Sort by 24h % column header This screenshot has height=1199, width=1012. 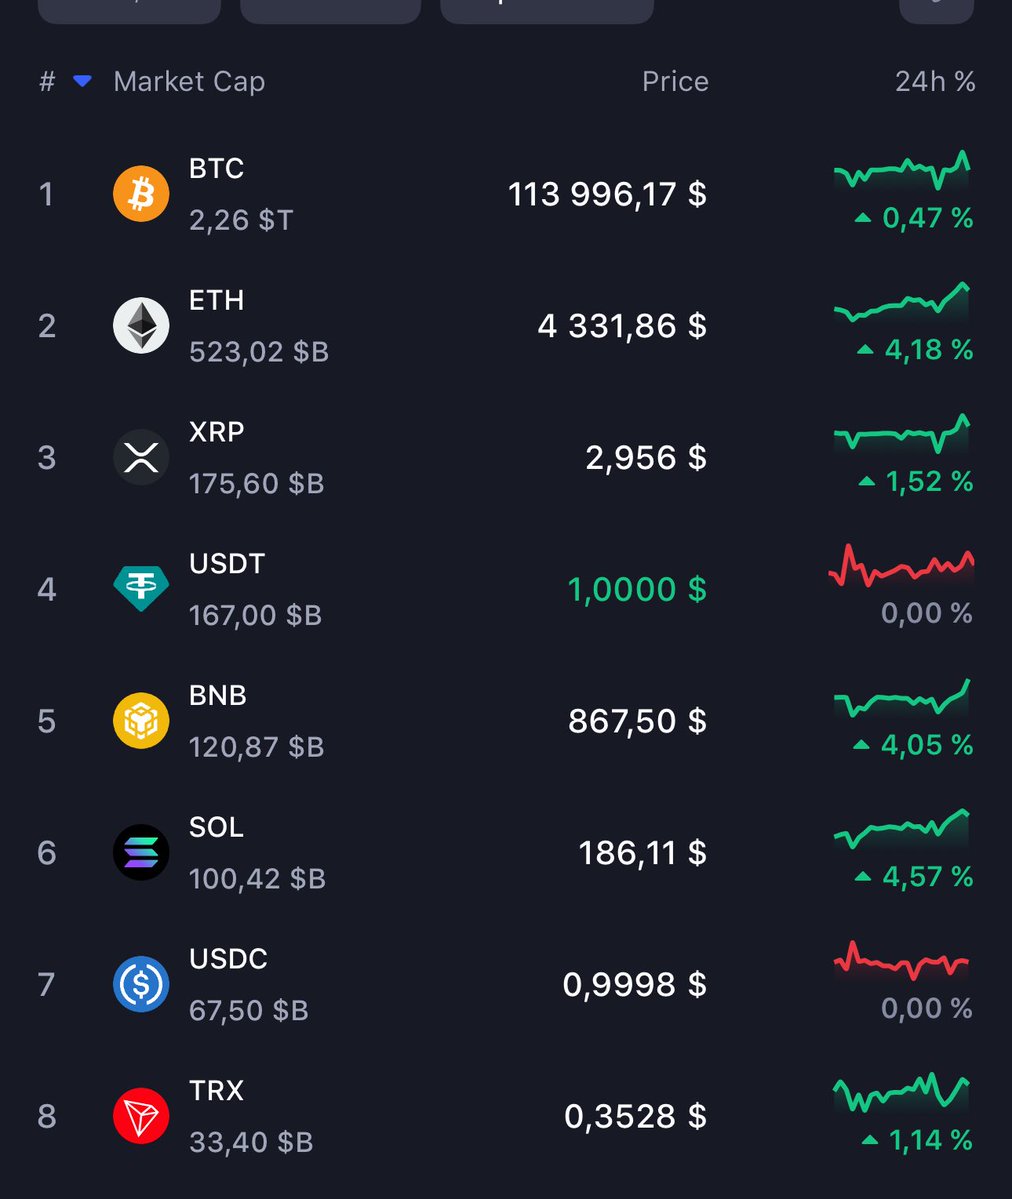tap(935, 81)
